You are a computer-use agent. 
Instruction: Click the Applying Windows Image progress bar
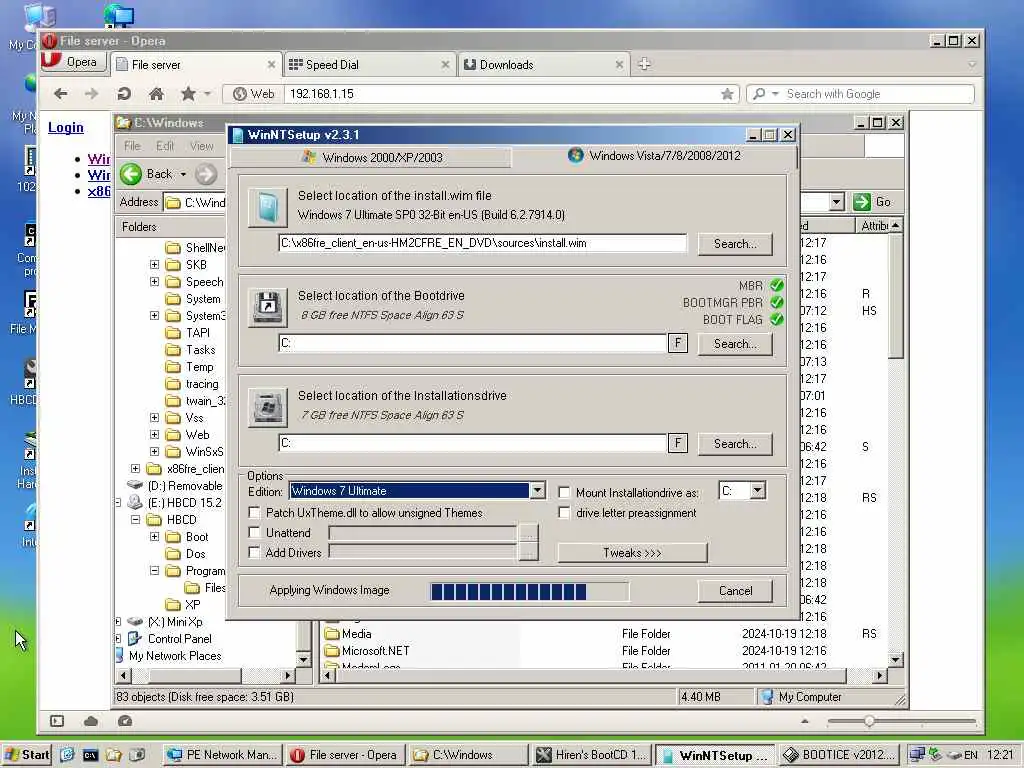click(530, 592)
